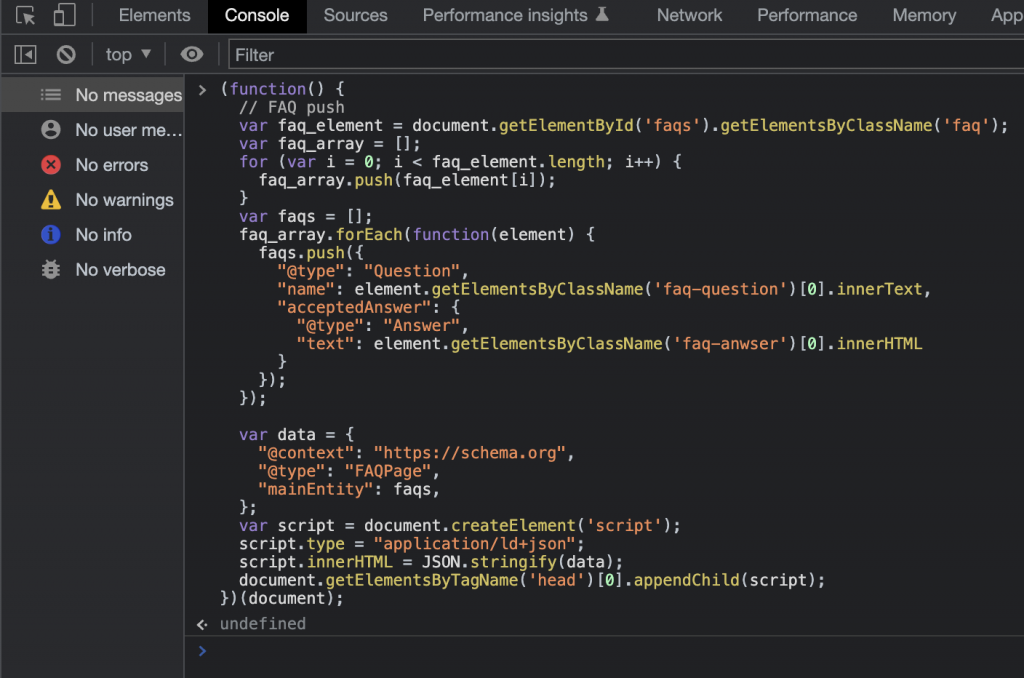The image size is (1024, 678).
Task: Click the 'var faqs = [];' line
Action: click(x=306, y=216)
